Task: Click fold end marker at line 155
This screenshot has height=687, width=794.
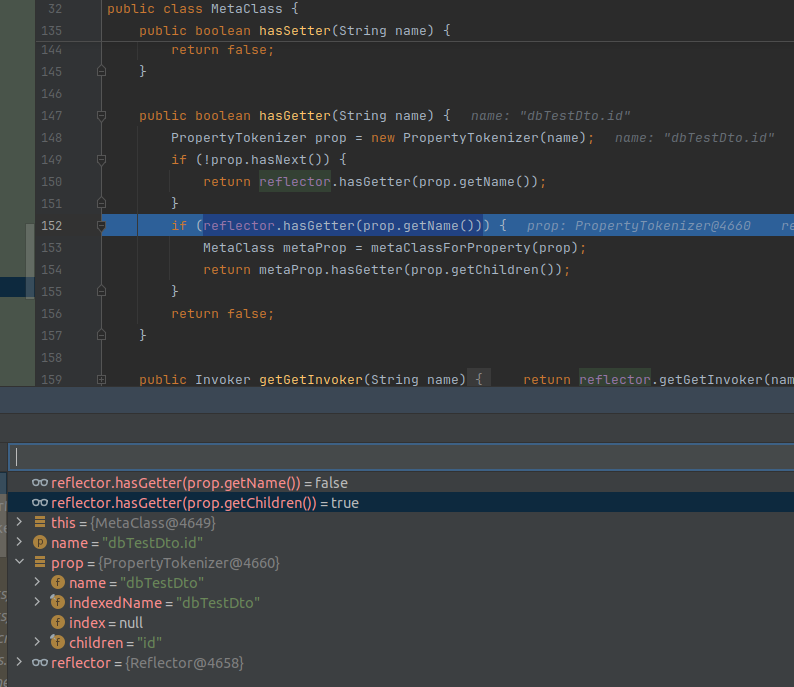Action: pos(101,291)
